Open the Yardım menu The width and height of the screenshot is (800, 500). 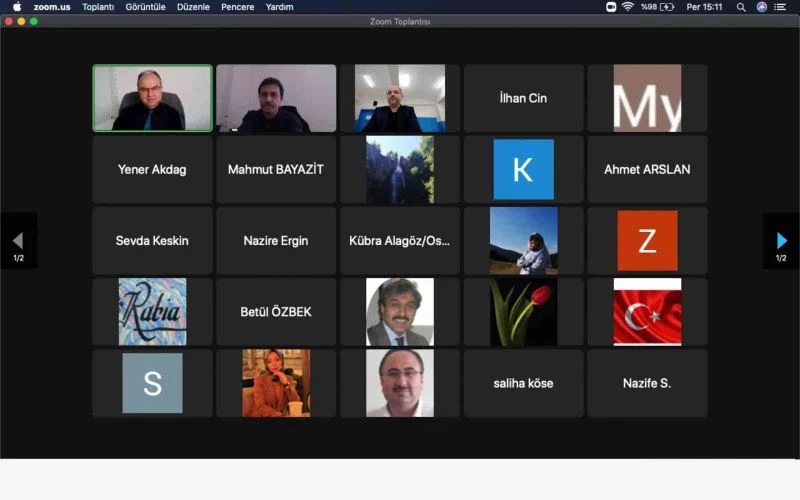[279, 7]
